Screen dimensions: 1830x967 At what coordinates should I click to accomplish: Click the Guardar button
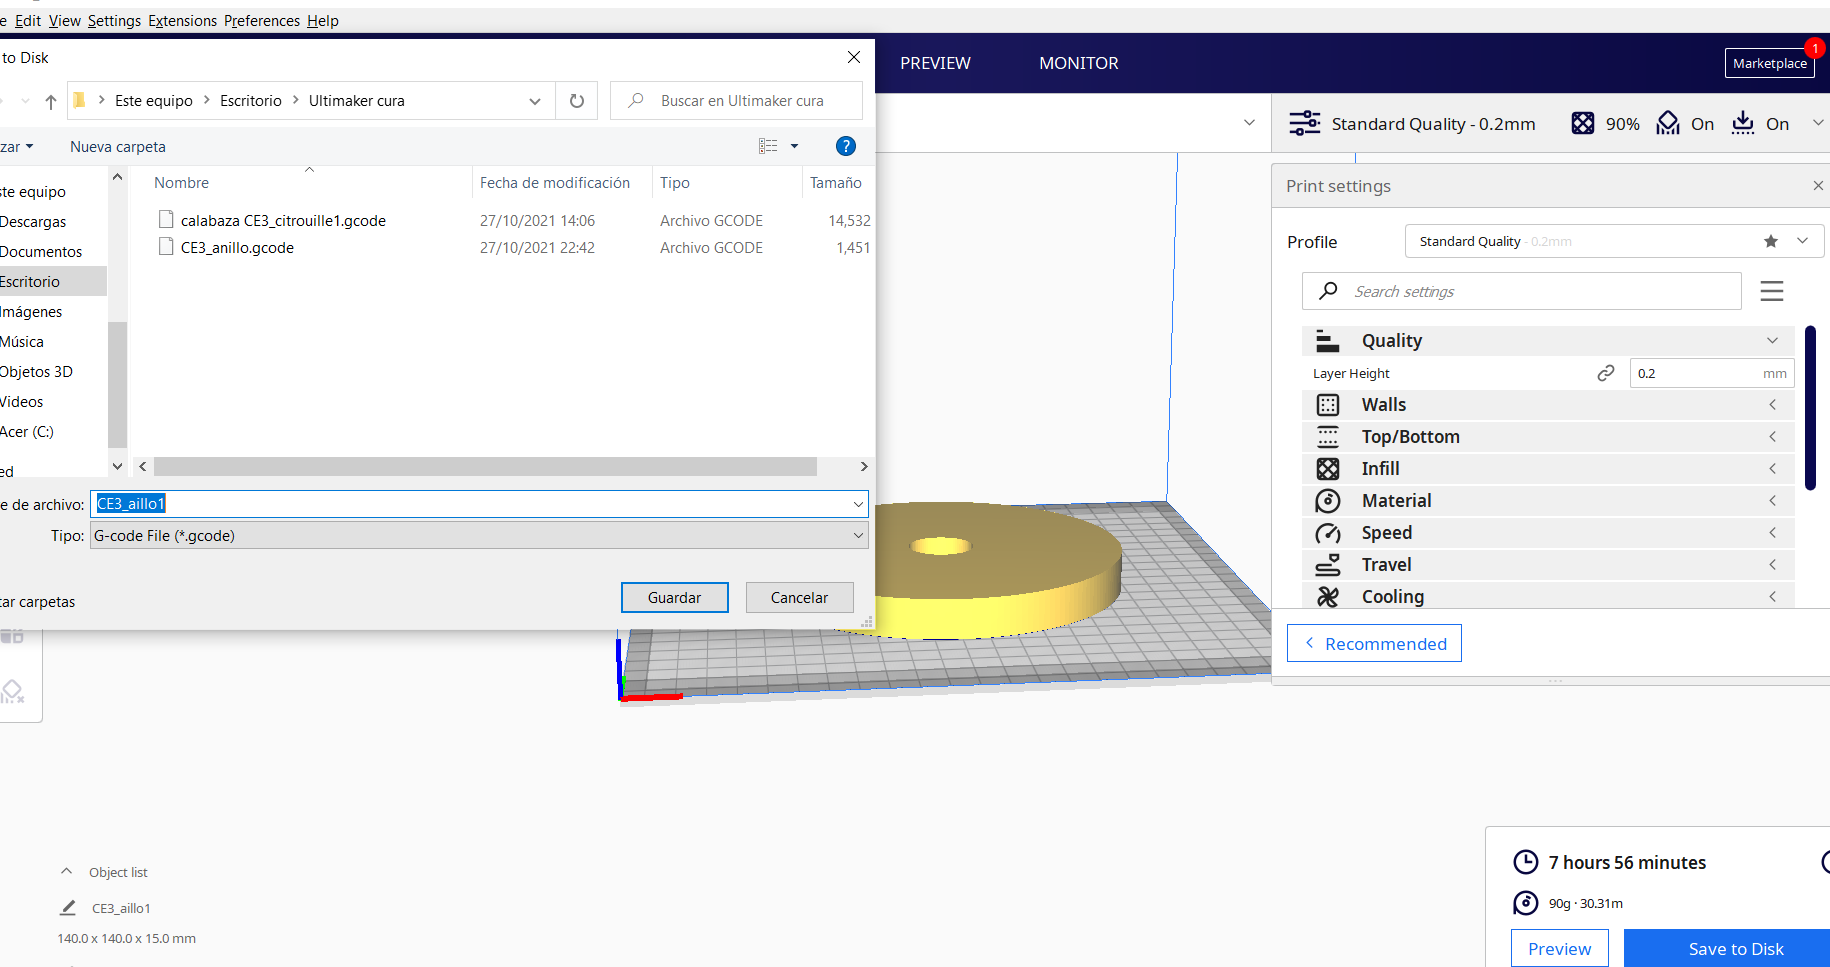pyautogui.click(x=675, y=597)
